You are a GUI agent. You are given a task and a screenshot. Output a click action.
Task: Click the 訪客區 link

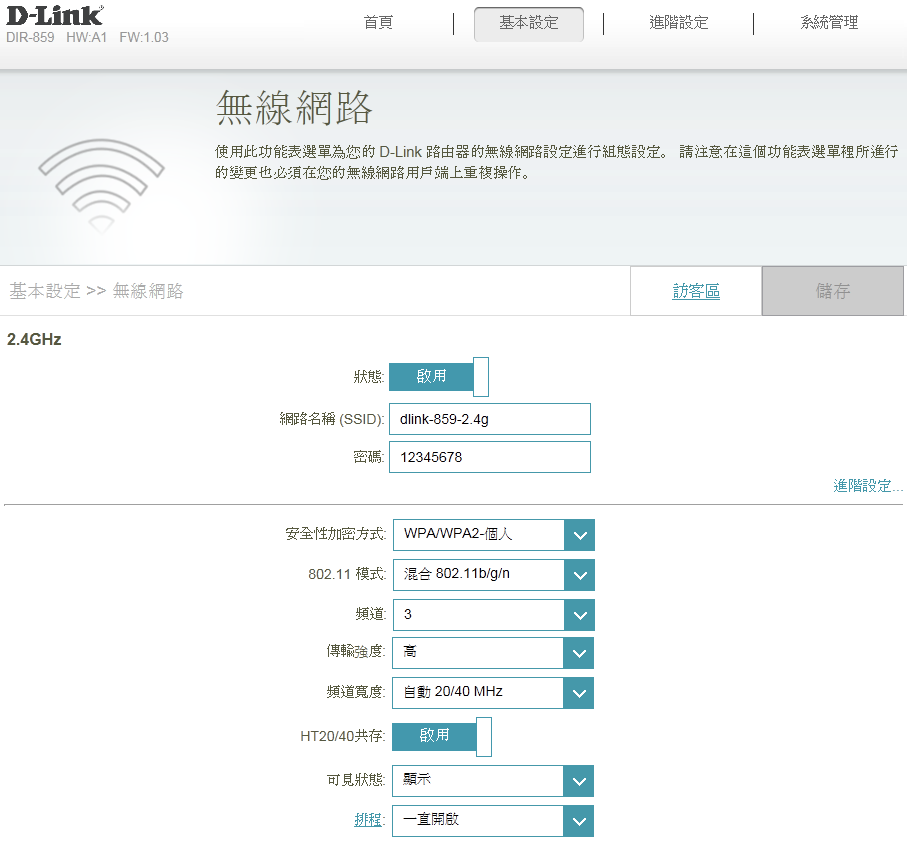point(696,291)
